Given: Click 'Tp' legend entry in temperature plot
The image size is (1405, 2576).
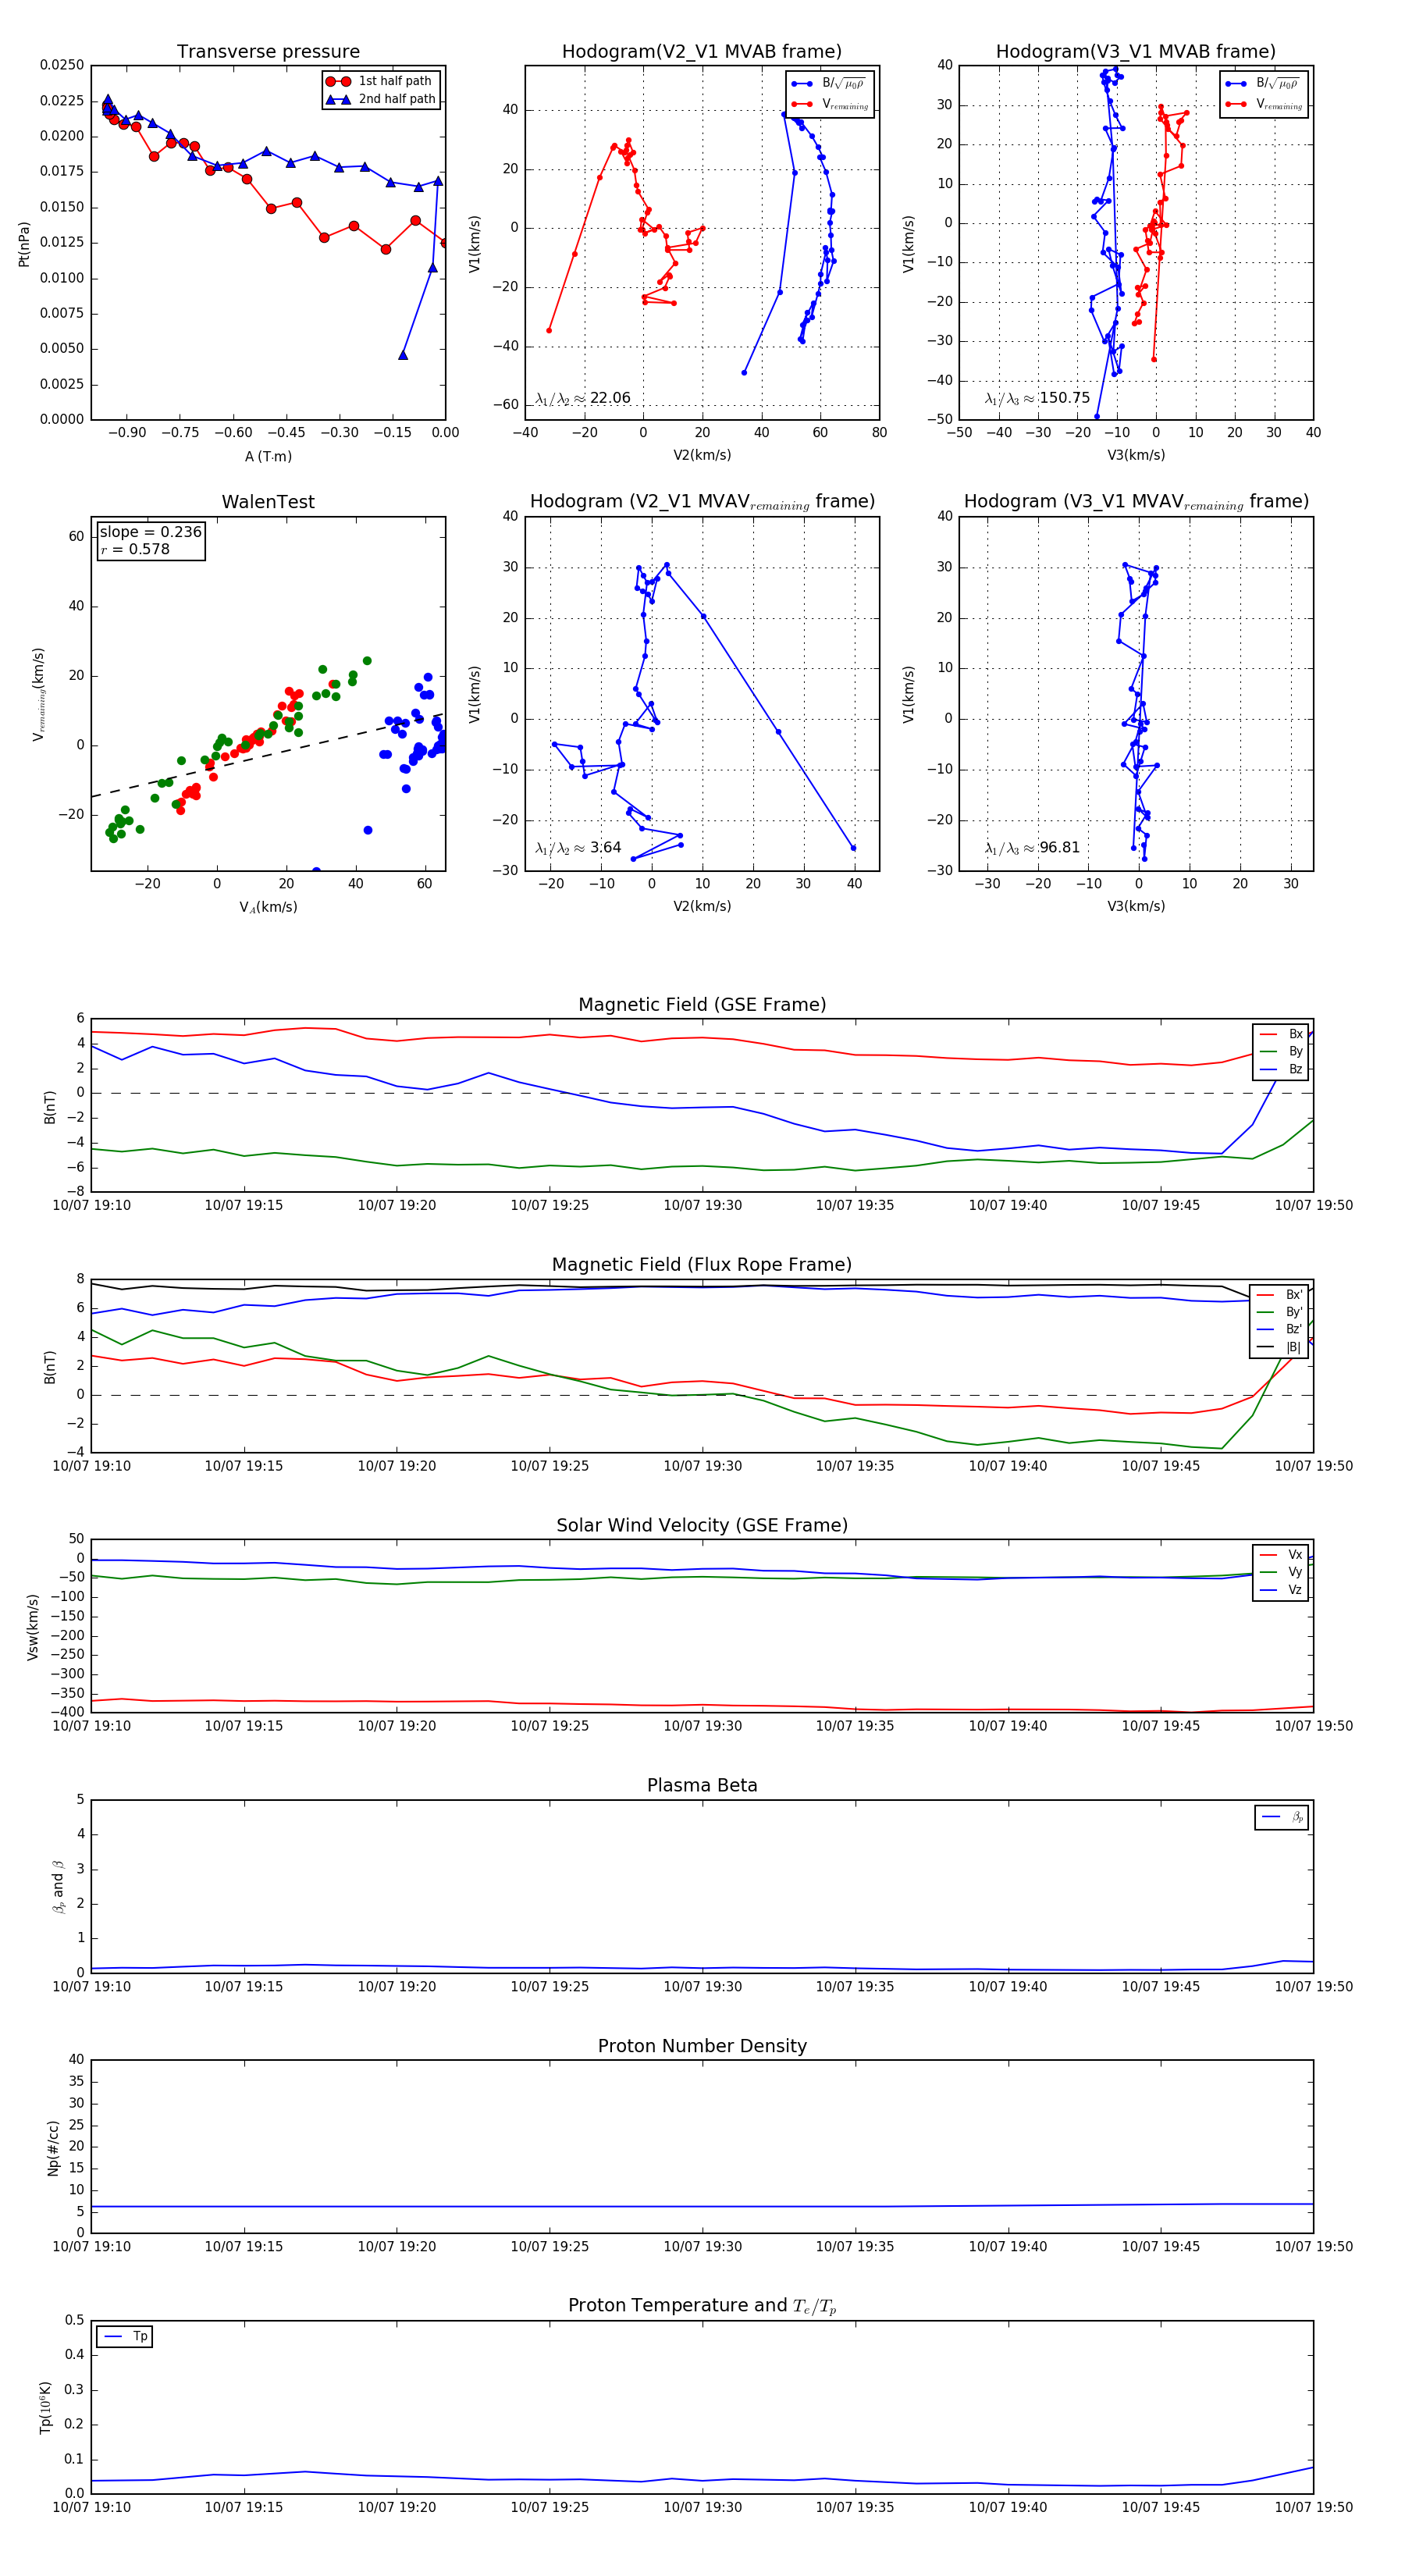Looking at the screenshot, I should 125,2336.
